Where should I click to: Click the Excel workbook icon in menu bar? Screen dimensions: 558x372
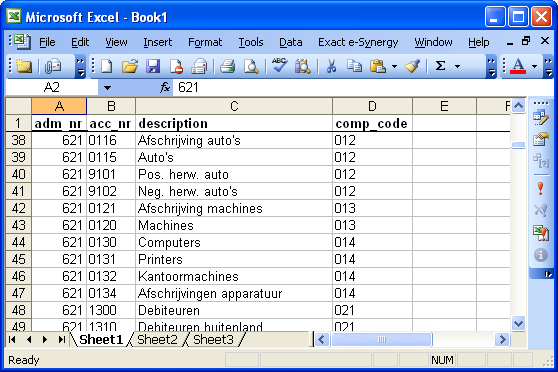[x=22, y=42]
